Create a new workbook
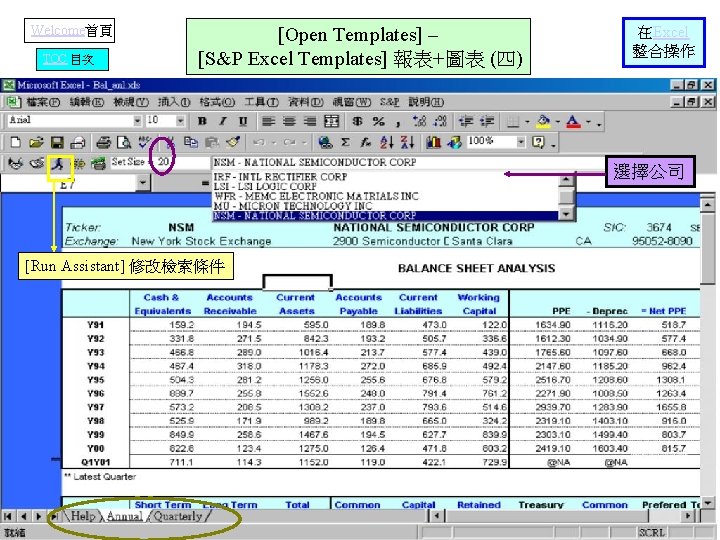 15,142
